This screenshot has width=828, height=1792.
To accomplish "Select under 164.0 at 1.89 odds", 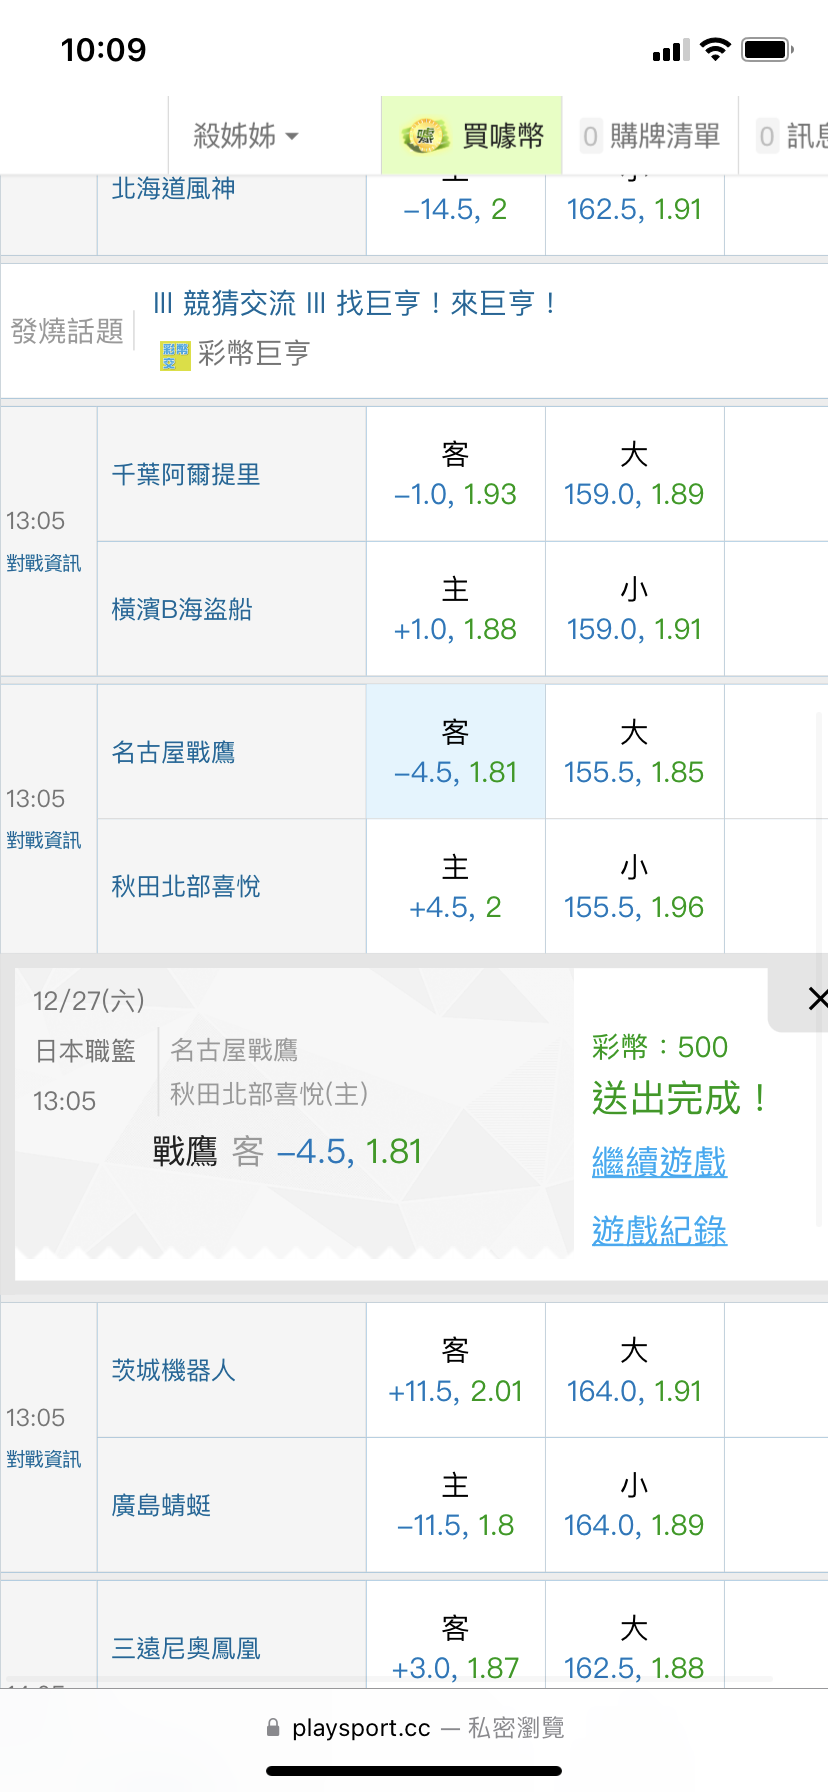I will coord(634,1505).
